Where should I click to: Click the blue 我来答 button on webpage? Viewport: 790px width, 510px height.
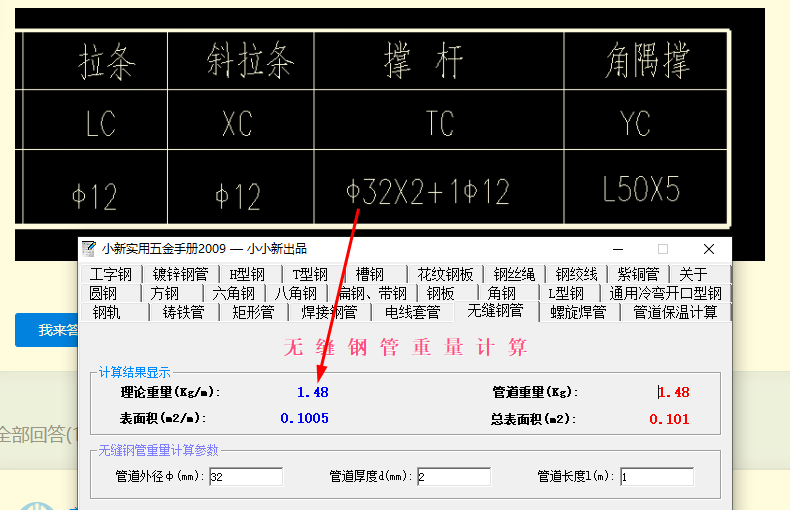[47, 330]
